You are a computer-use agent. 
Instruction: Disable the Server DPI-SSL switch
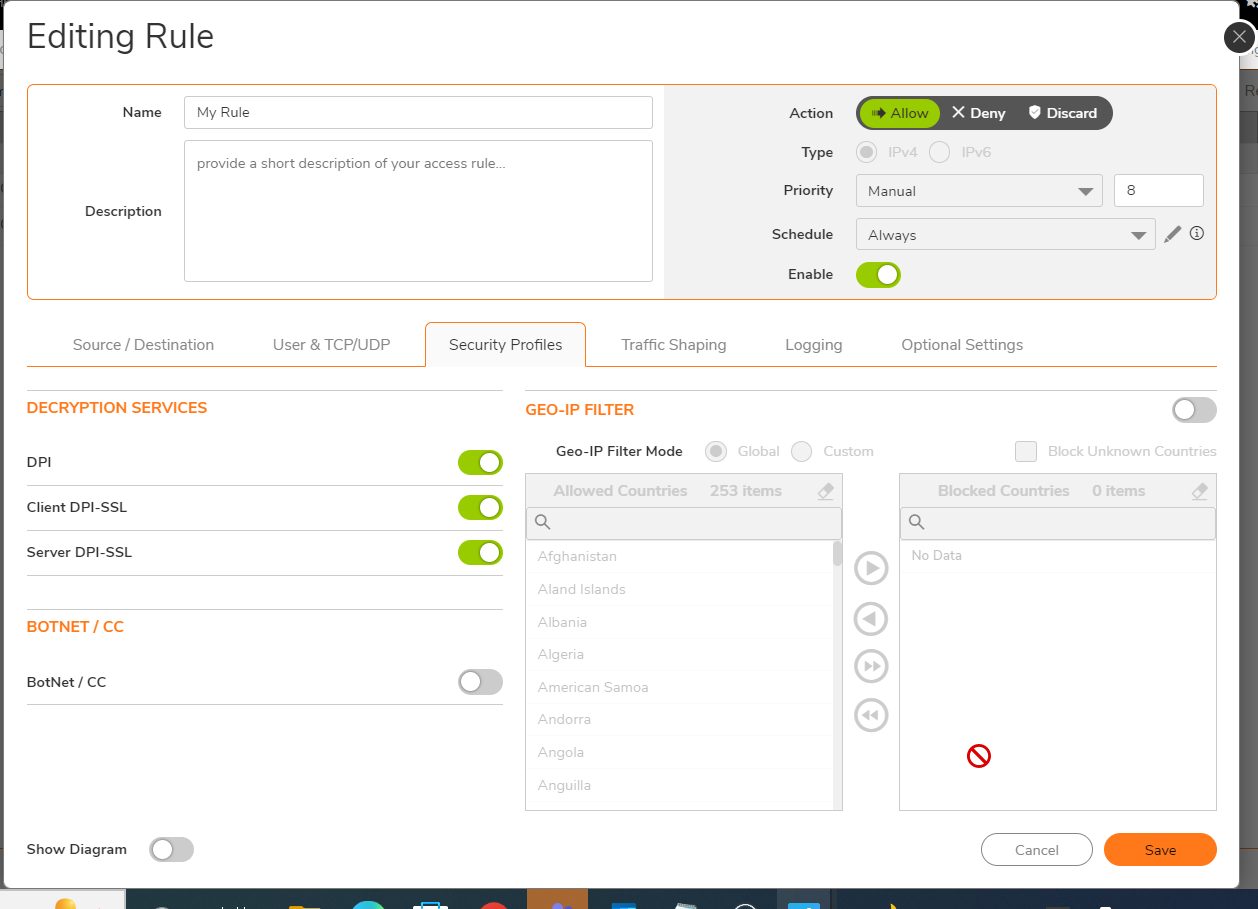[x=480, y=552]
